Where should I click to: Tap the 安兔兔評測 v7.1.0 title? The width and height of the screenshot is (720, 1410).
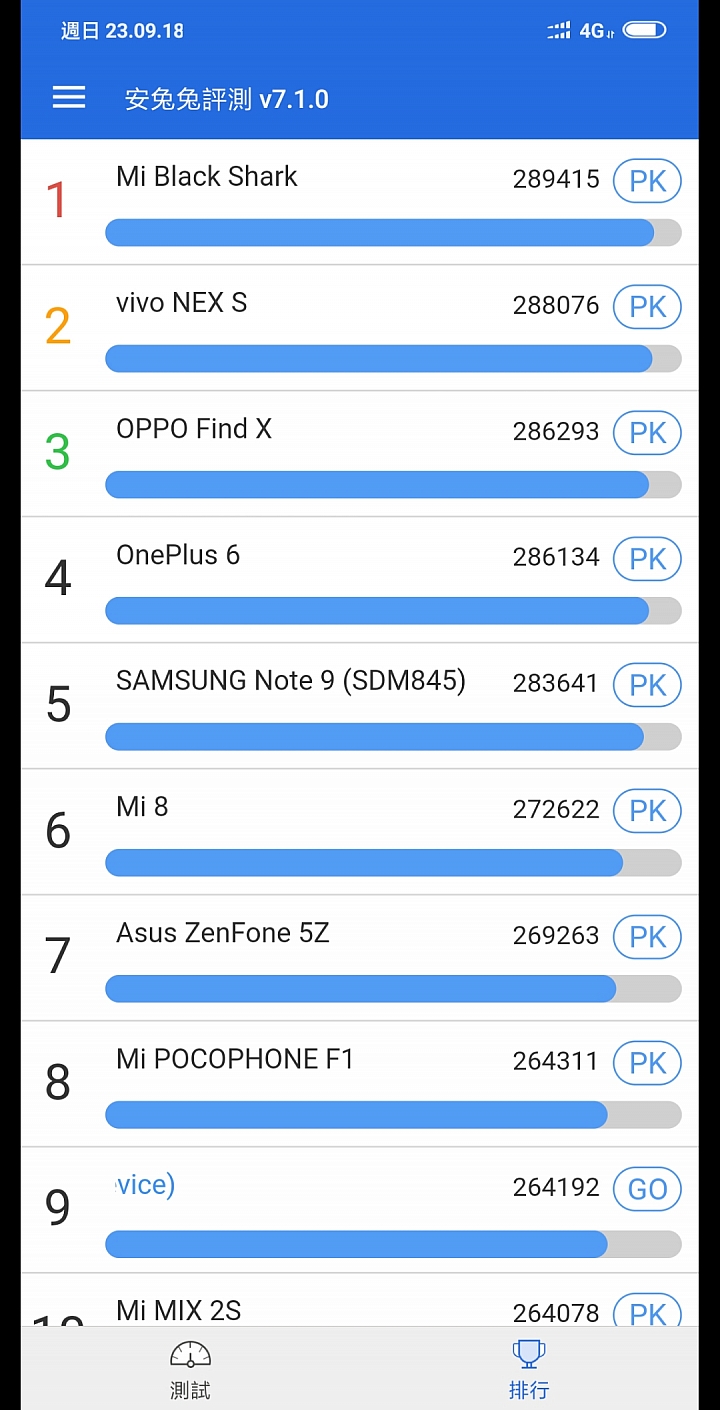[x=227, y=99]
